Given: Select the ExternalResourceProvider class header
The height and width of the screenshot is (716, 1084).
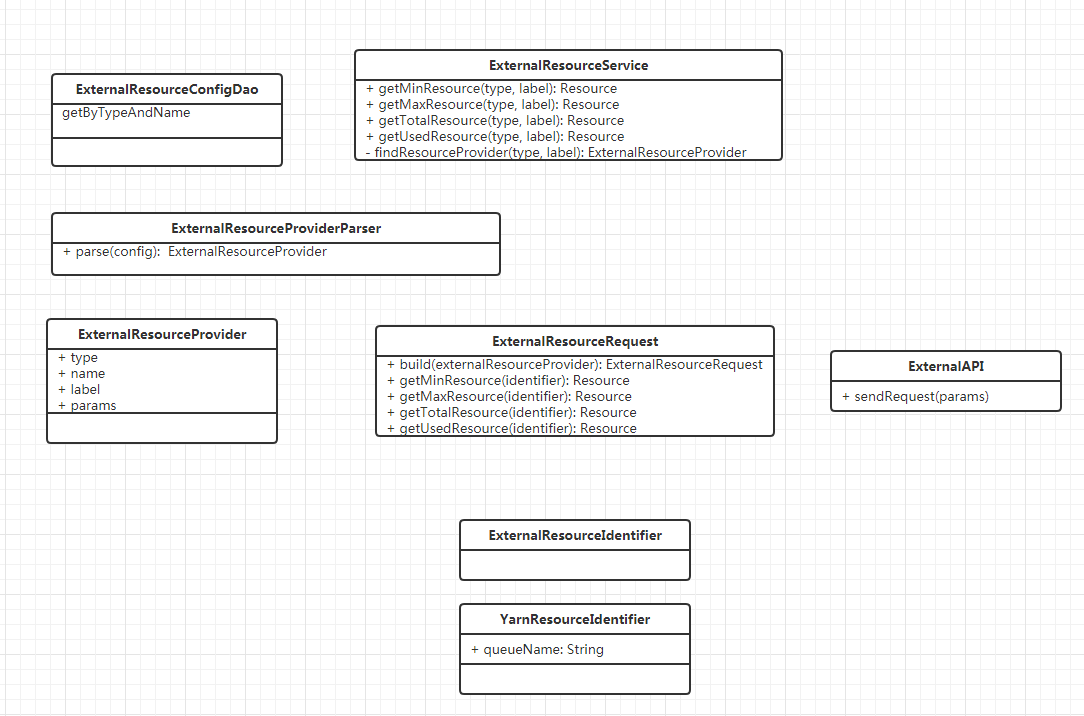Looking at the screenshot, I should [x=162, y=334].
